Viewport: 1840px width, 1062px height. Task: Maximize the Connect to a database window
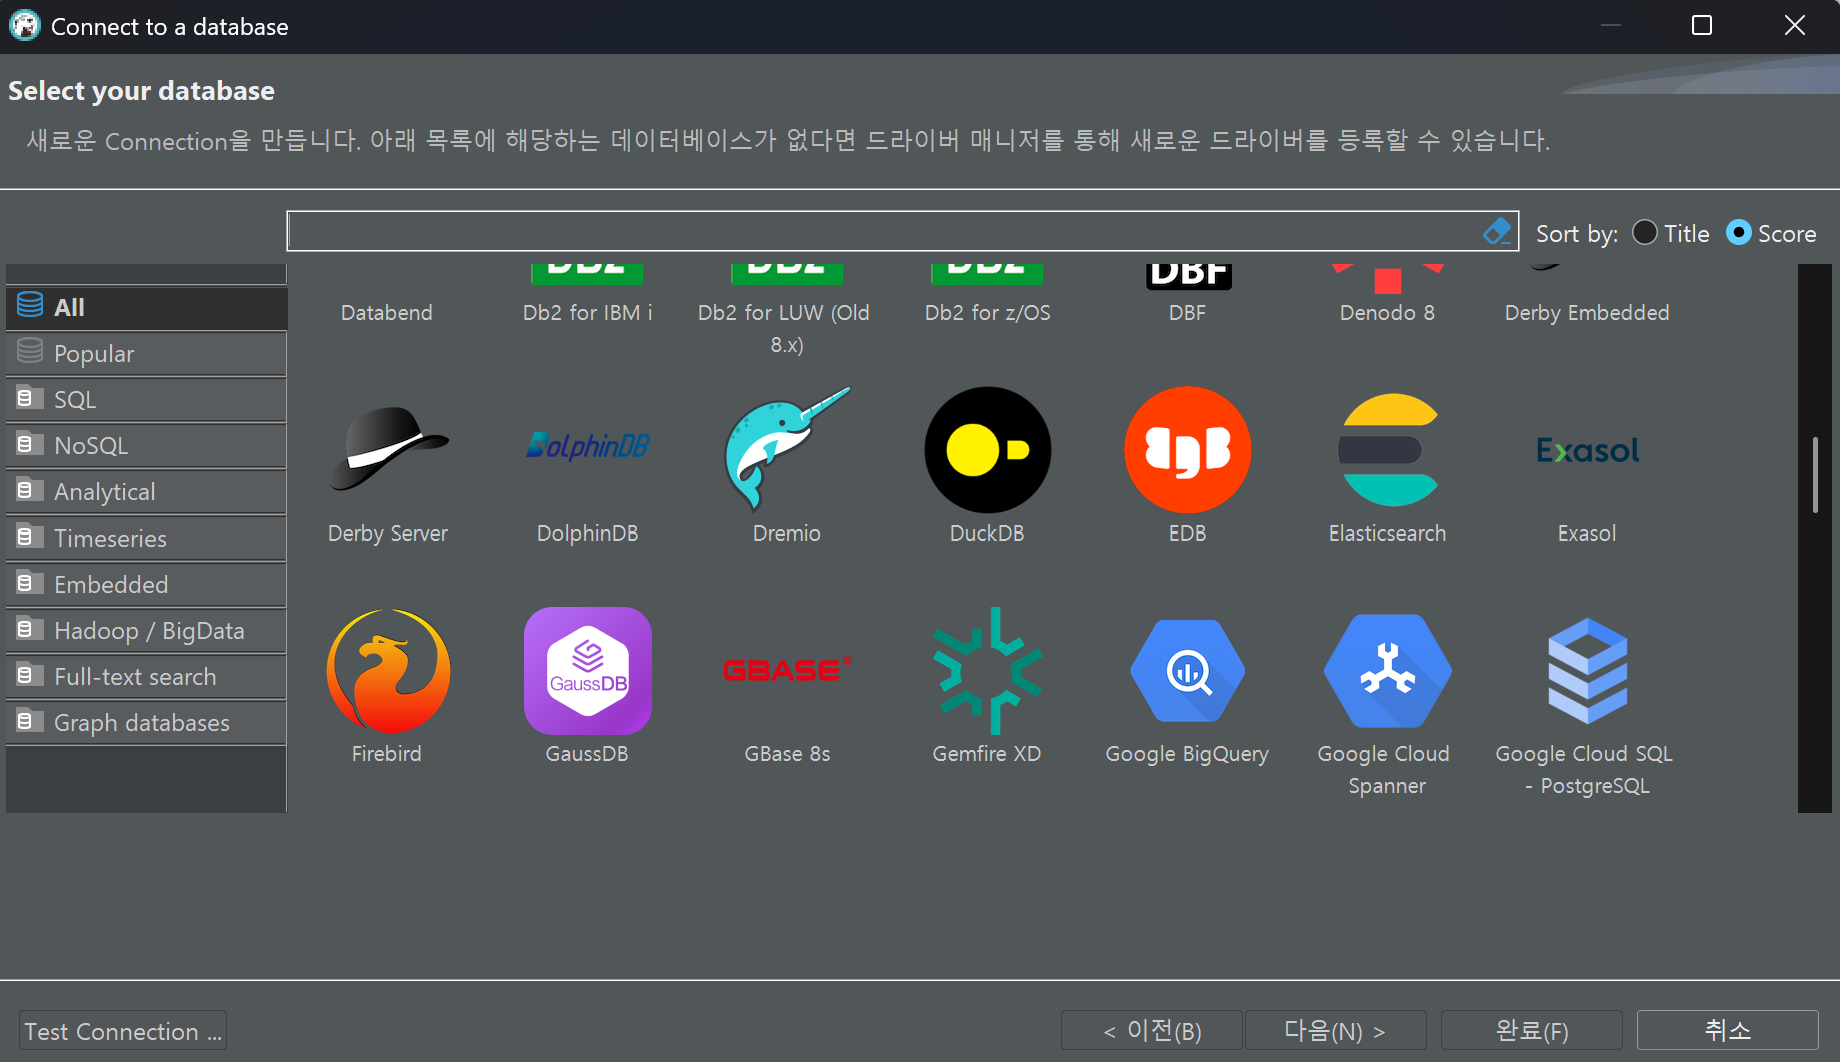pyautogui.click(x=1702, y=26)
